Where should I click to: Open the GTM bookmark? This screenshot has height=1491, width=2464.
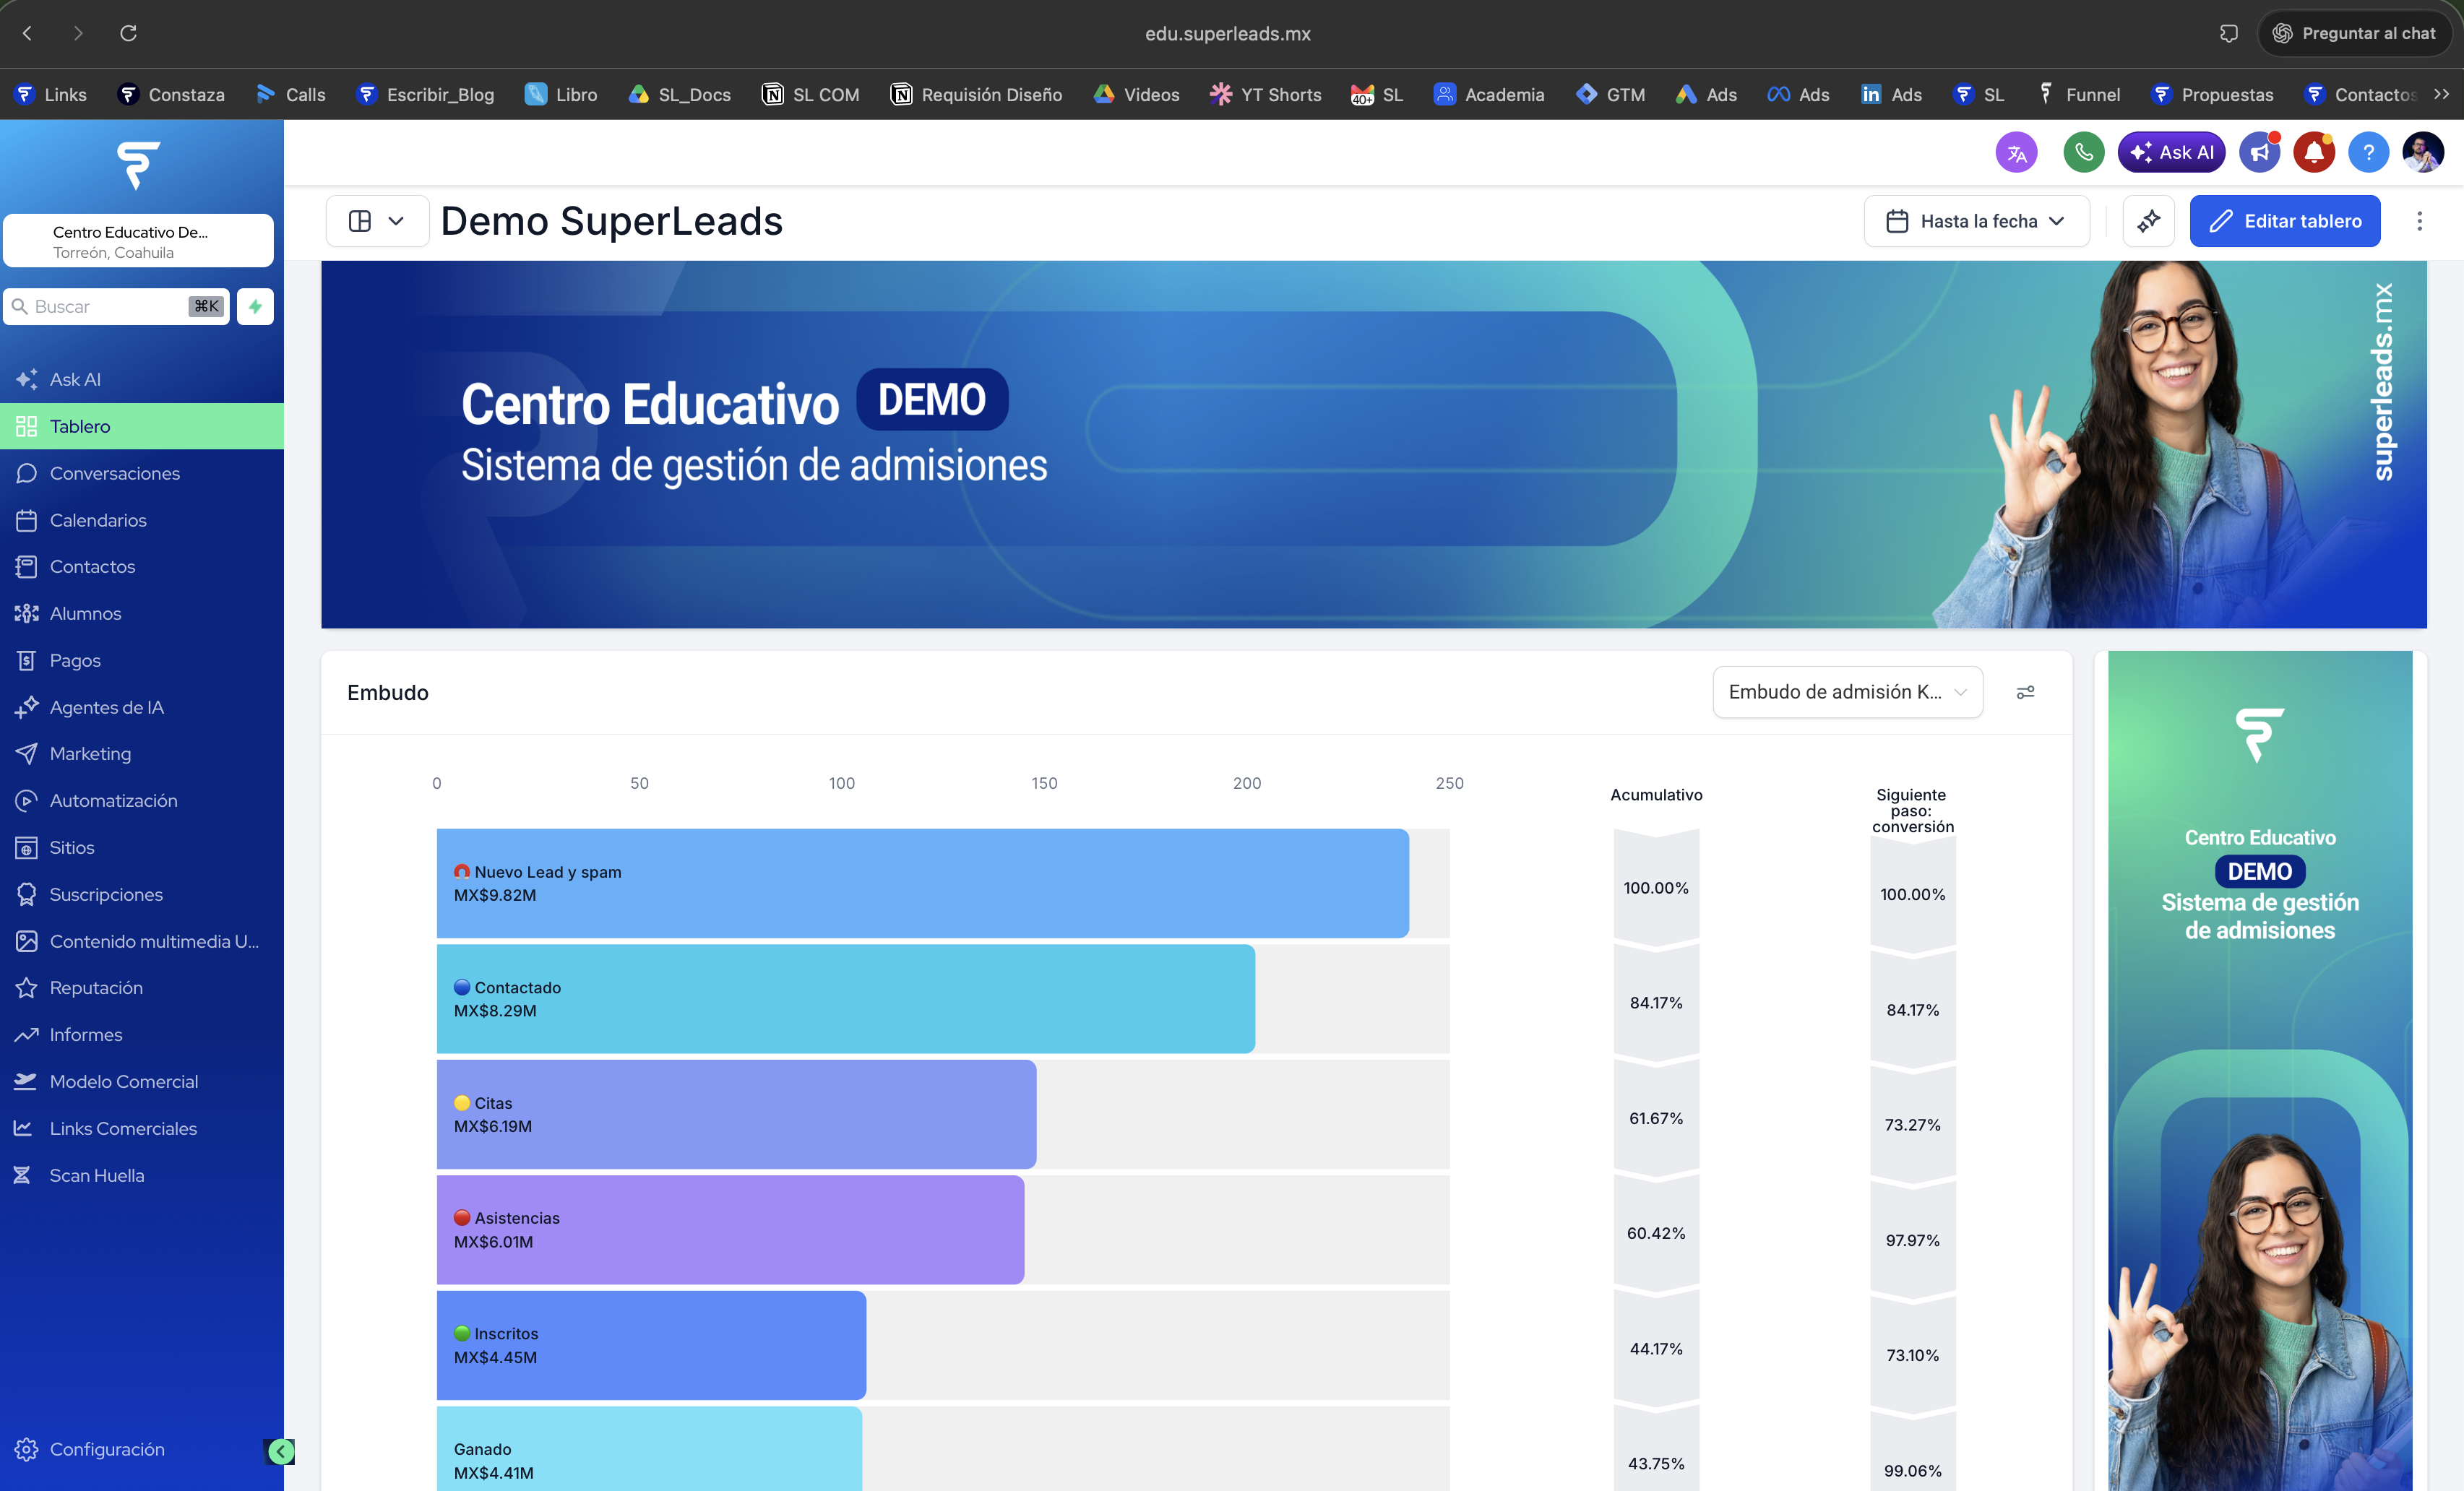coord(1610,94)
